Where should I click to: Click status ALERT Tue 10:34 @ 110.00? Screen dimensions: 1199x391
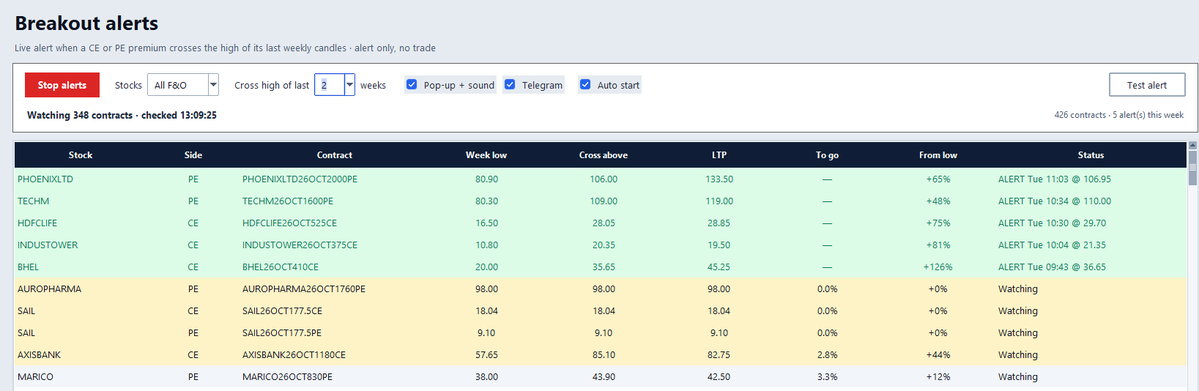(x=1054, y=201)
